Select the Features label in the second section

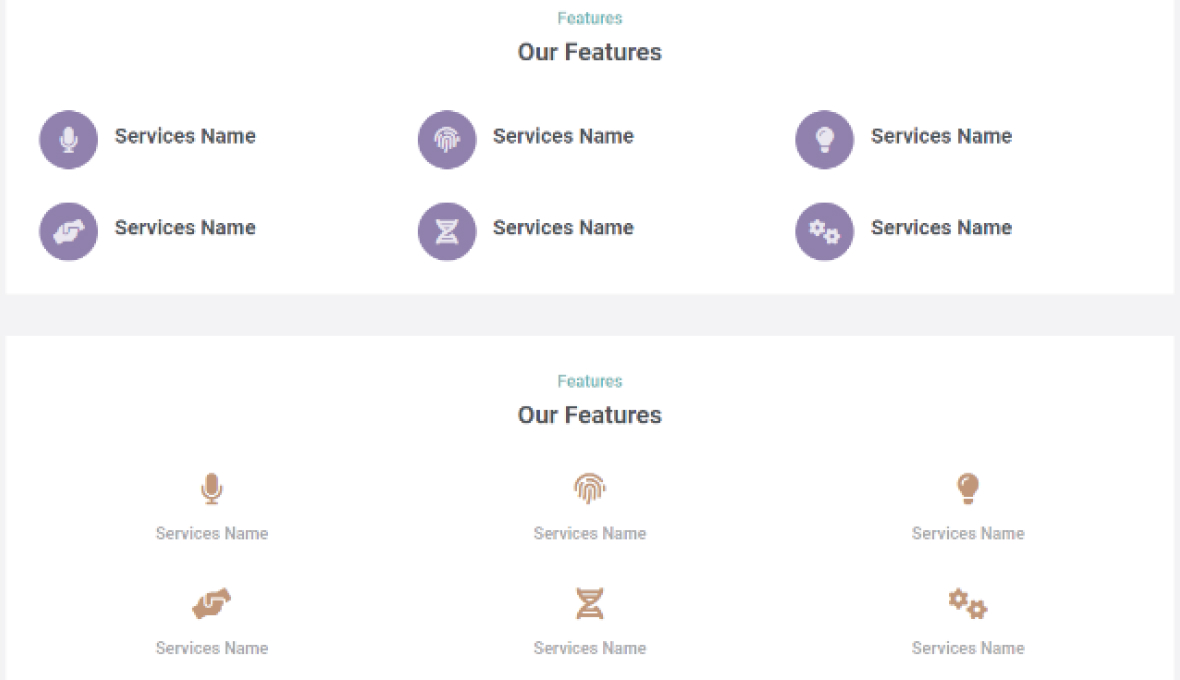point(589,381)
